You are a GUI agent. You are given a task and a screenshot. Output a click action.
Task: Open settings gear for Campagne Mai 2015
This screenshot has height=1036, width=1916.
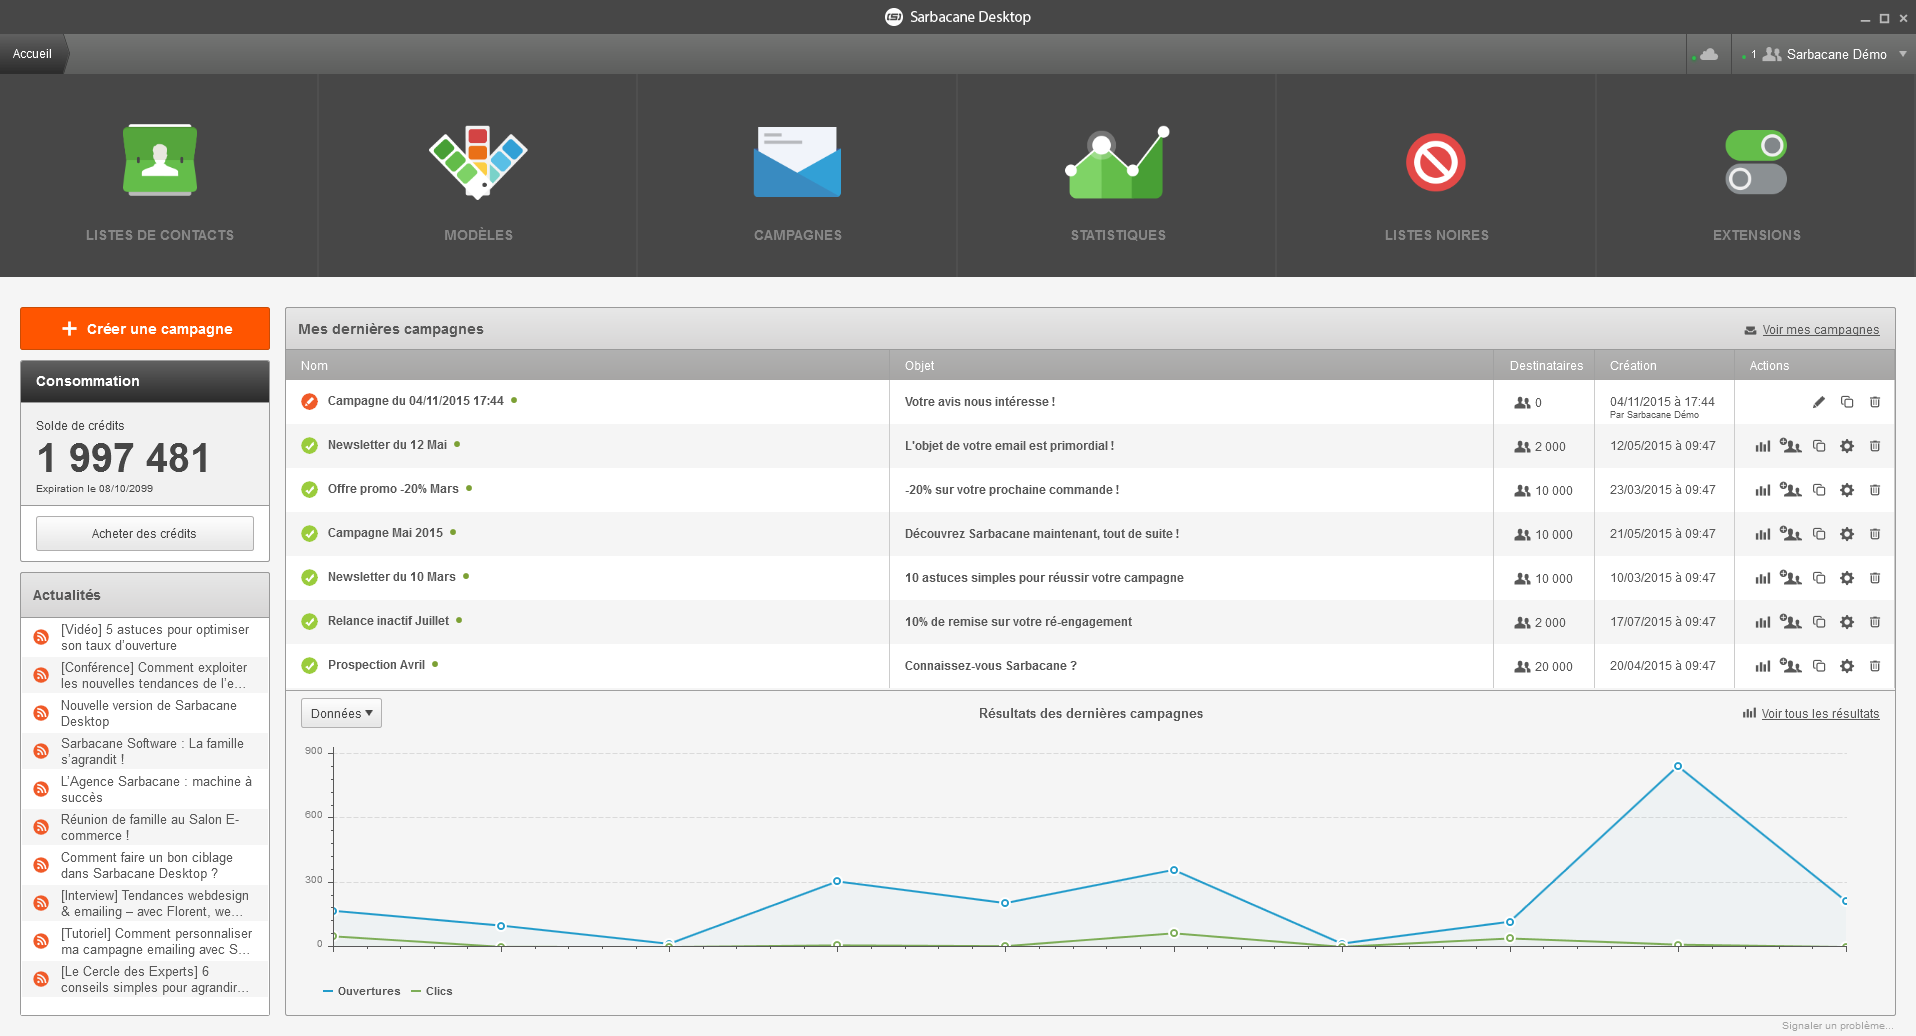click(1847, 534)
